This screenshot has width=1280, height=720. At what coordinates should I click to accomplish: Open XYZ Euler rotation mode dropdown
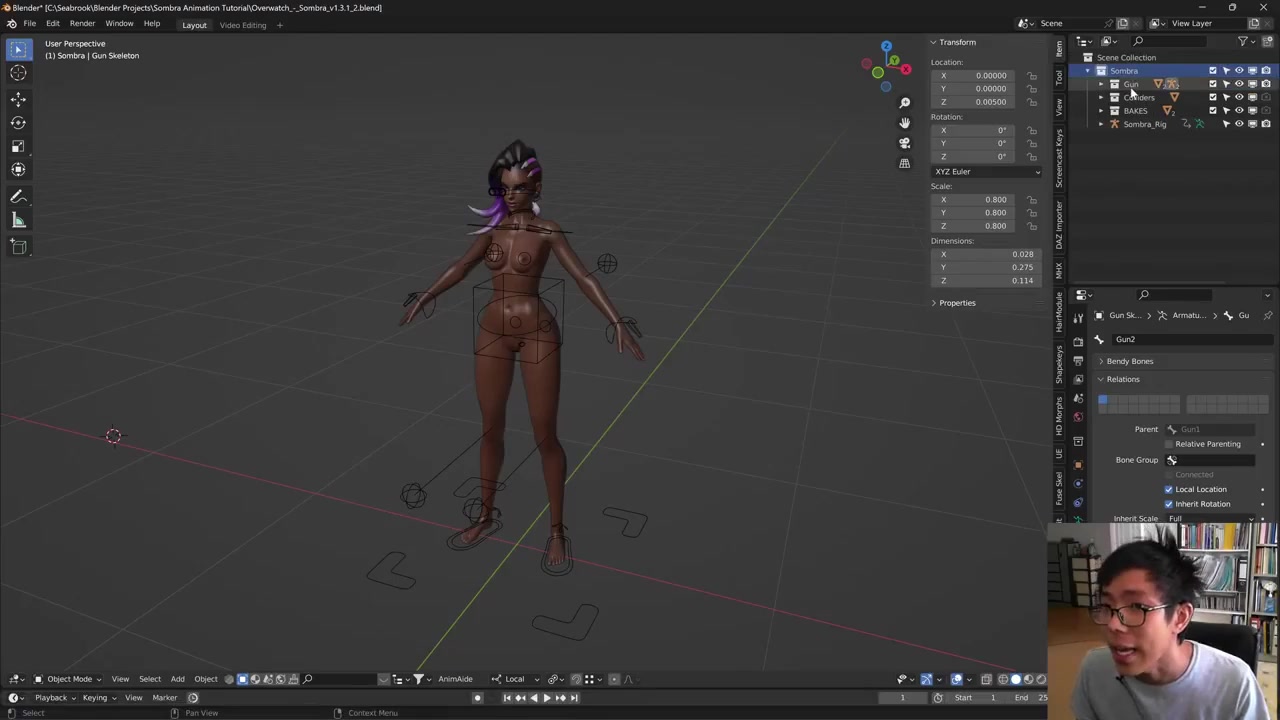pos(986,172)
